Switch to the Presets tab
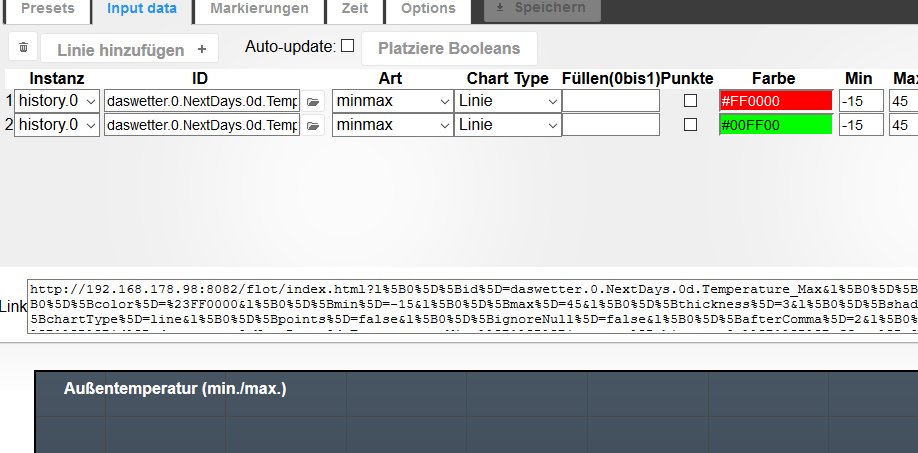Screen dimensions: 918x453 [x=47, y=9]
